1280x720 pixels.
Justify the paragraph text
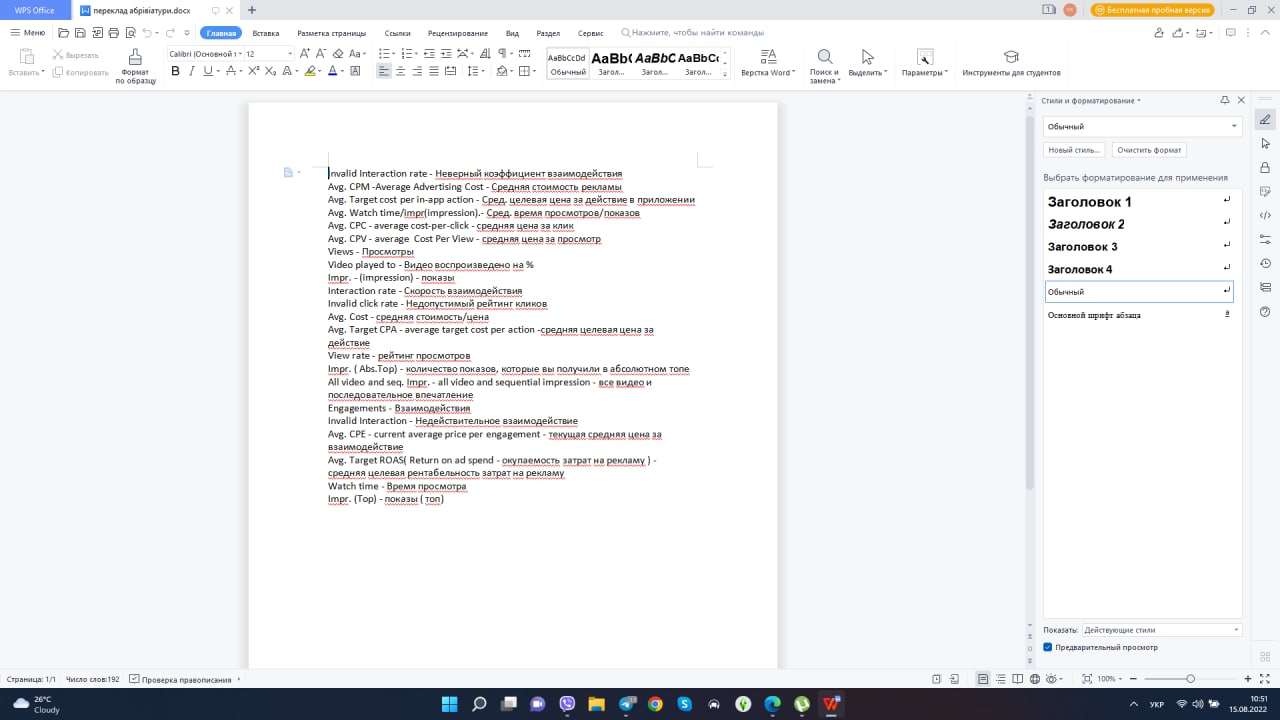pyautogui.click(x=434, y=71)
